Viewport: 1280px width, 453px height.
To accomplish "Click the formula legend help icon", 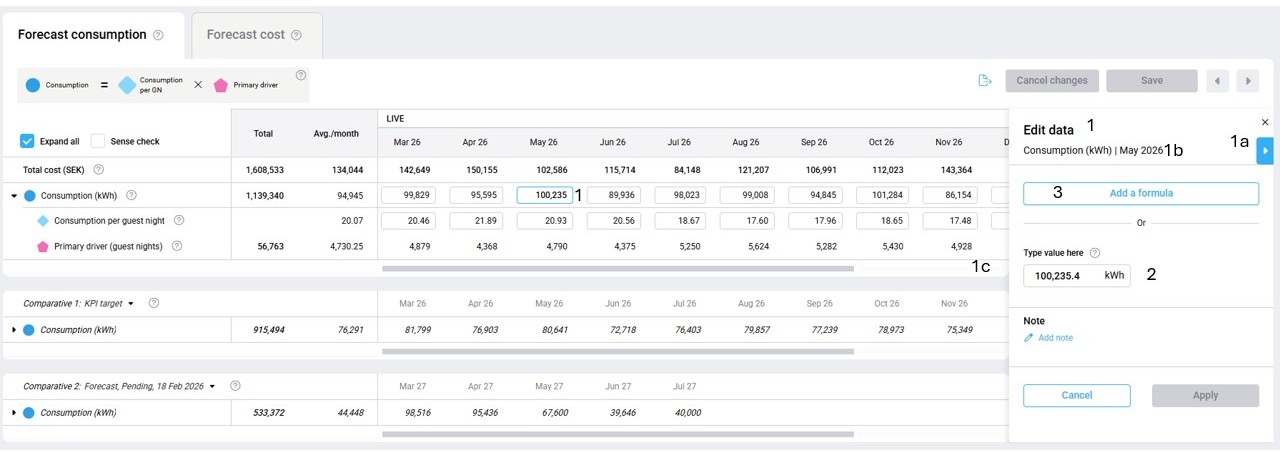I will pyautogui.click(x=301, y=75).
